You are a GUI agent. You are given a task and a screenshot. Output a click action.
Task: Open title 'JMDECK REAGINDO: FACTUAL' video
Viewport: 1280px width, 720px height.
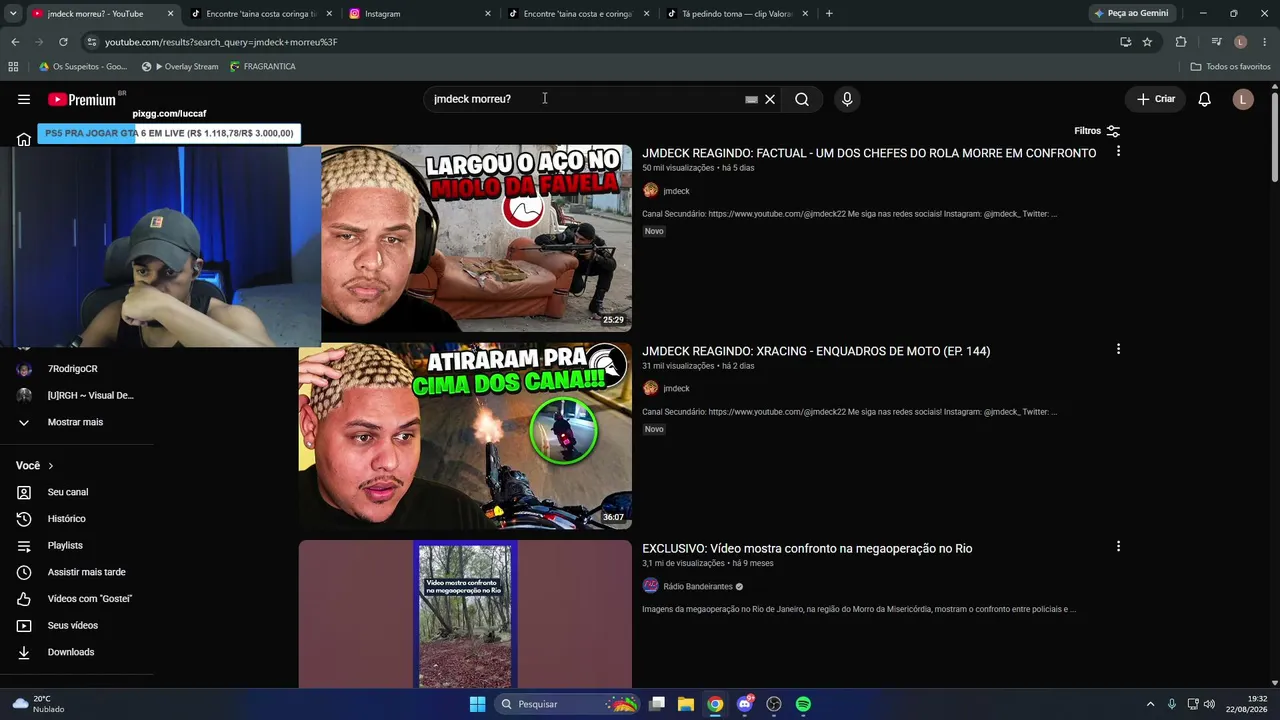(x=869, y=153)
